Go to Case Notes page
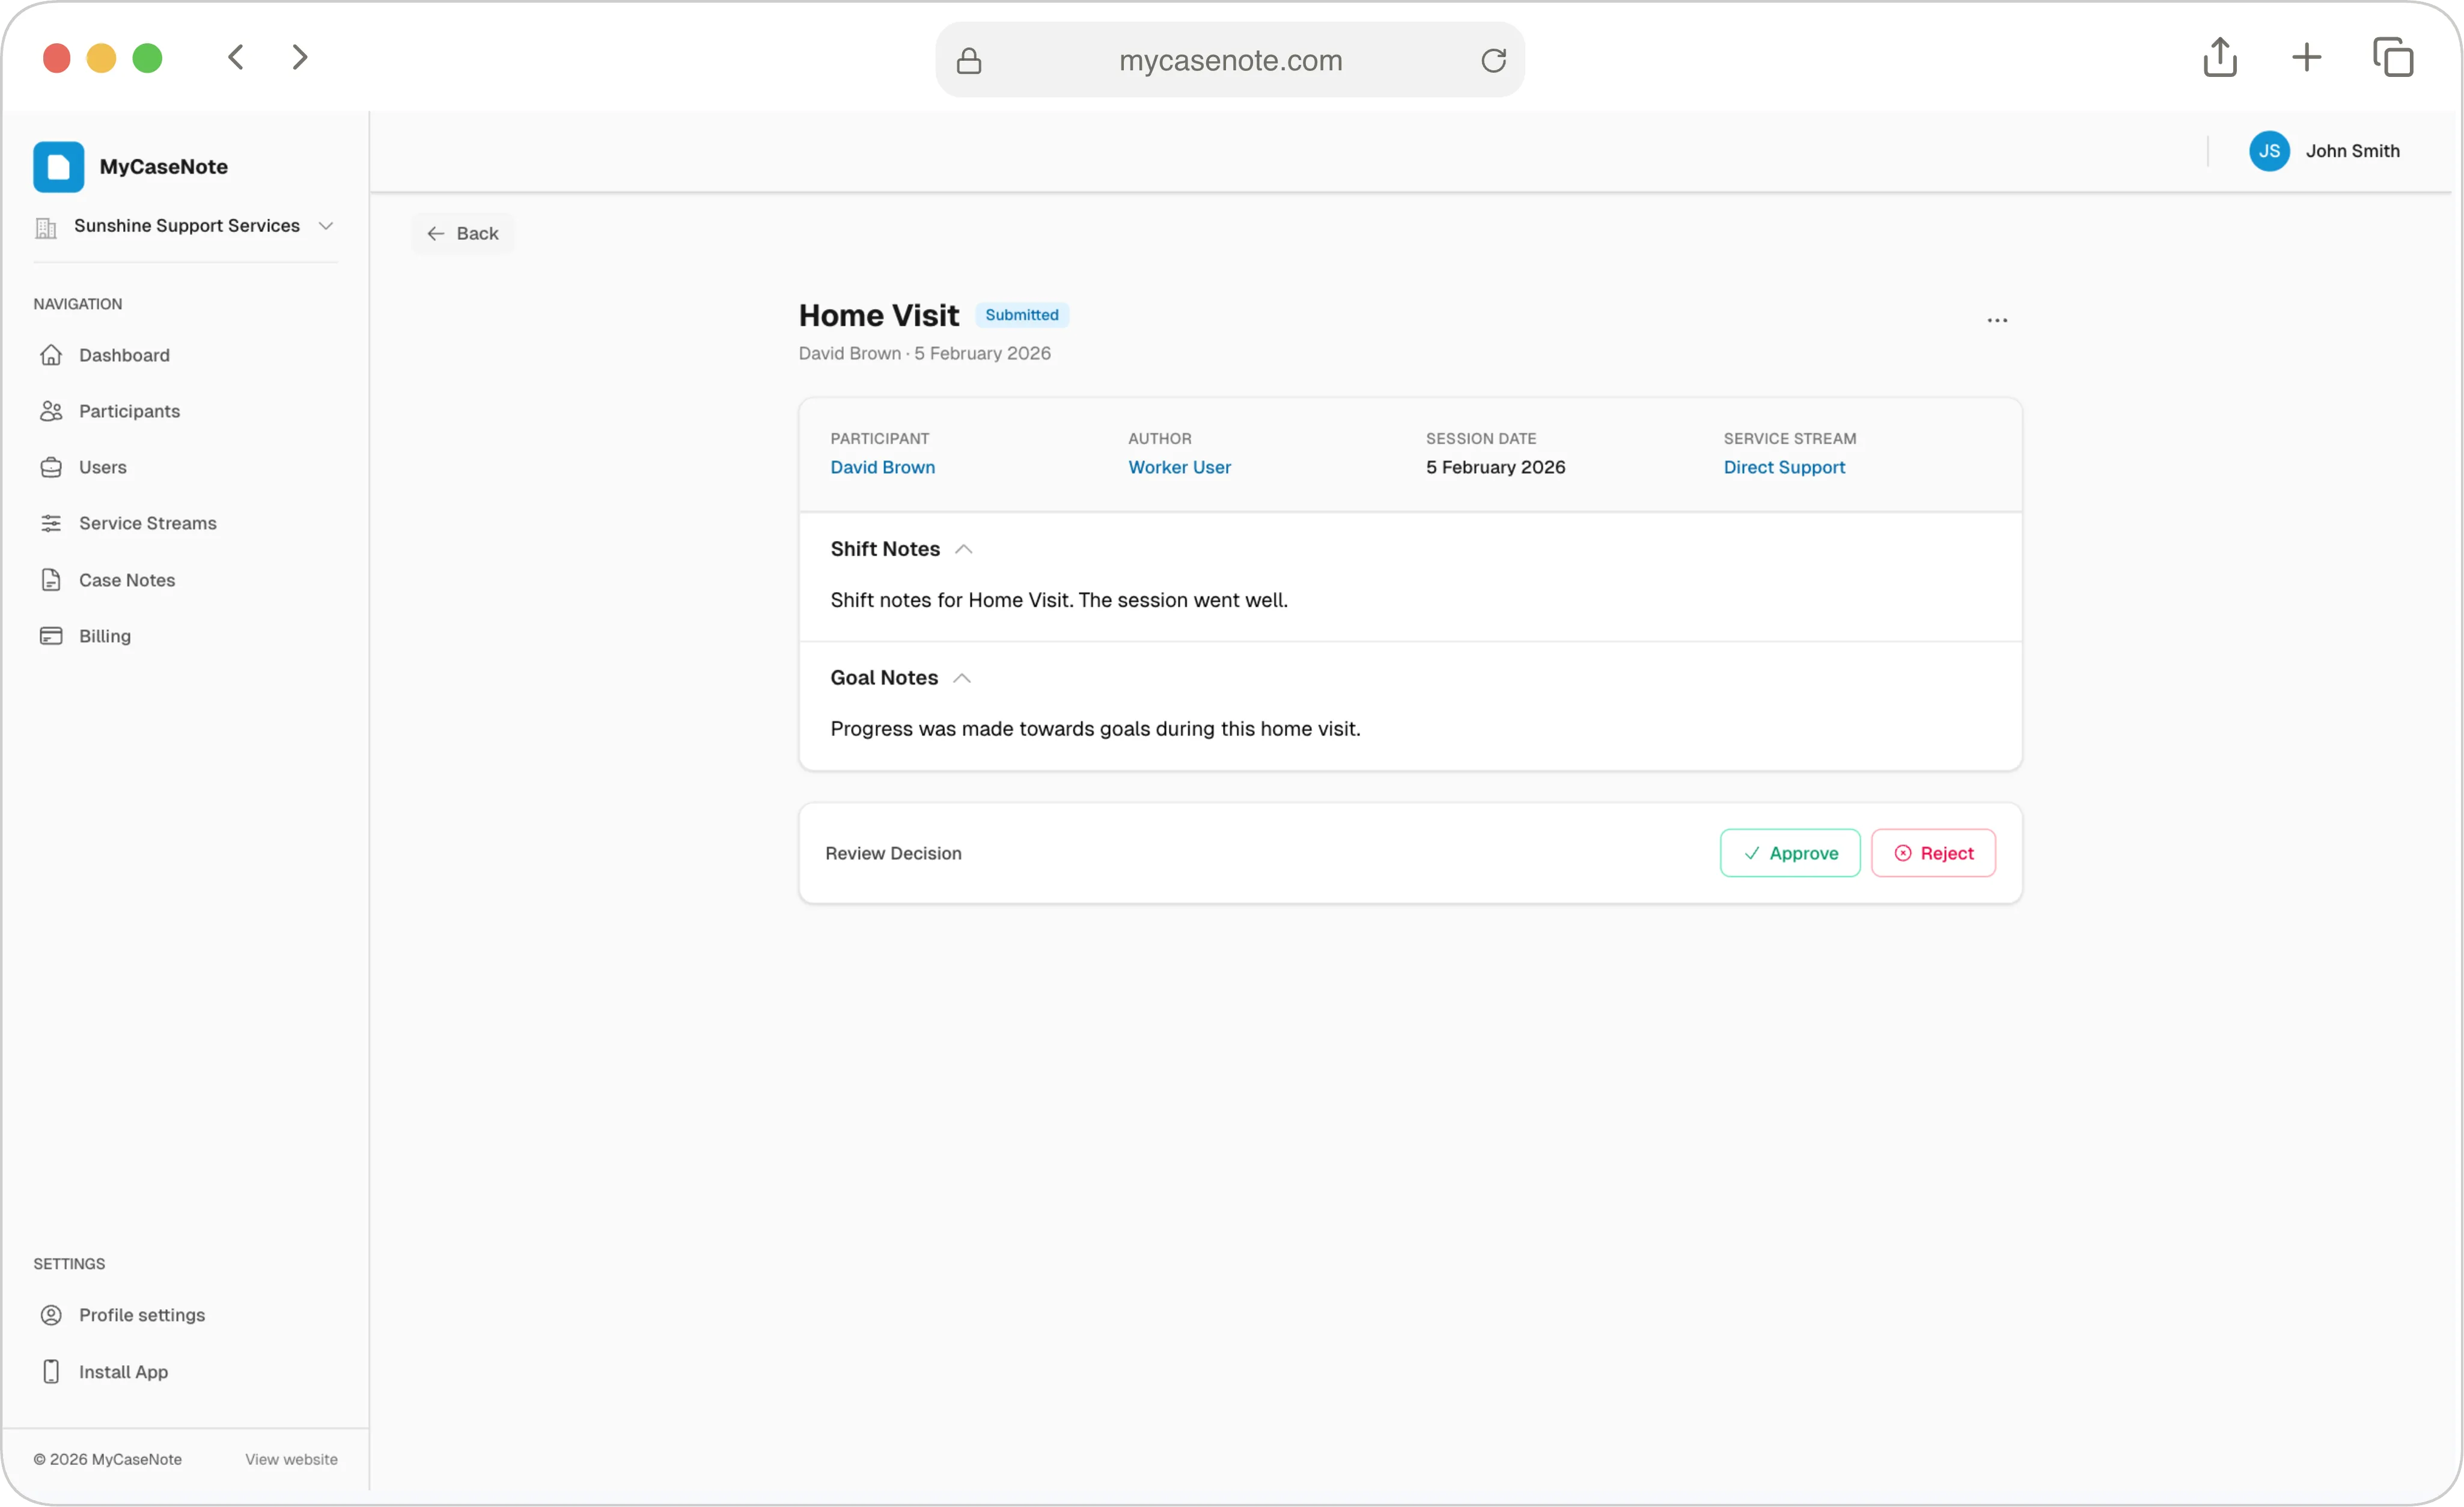 point(127,580)
